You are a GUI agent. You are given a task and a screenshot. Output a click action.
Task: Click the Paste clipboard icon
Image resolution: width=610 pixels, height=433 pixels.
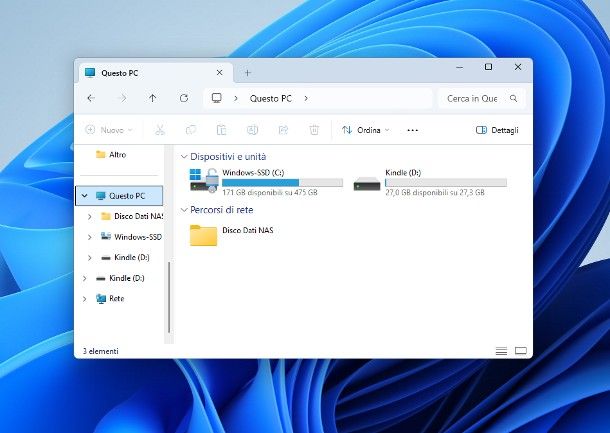pyautogui.click(x=221, y=130)
